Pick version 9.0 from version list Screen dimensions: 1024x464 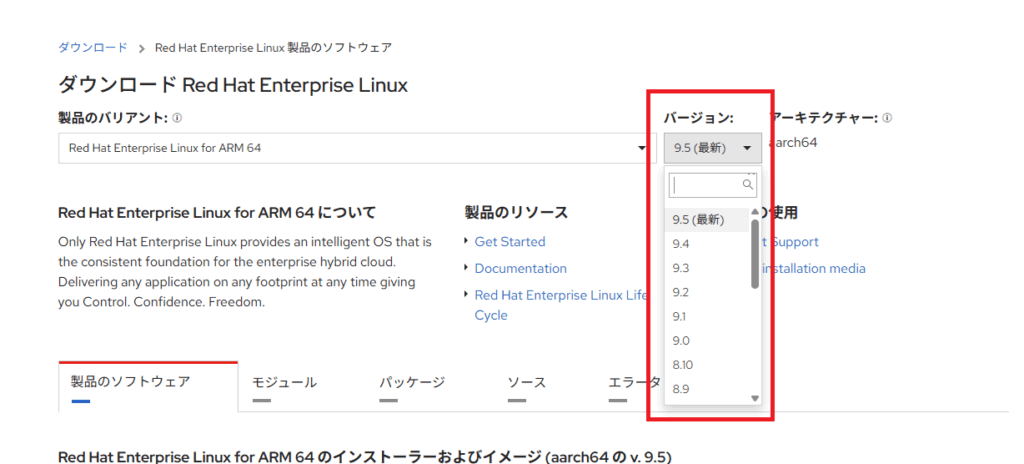coord(682,341)
